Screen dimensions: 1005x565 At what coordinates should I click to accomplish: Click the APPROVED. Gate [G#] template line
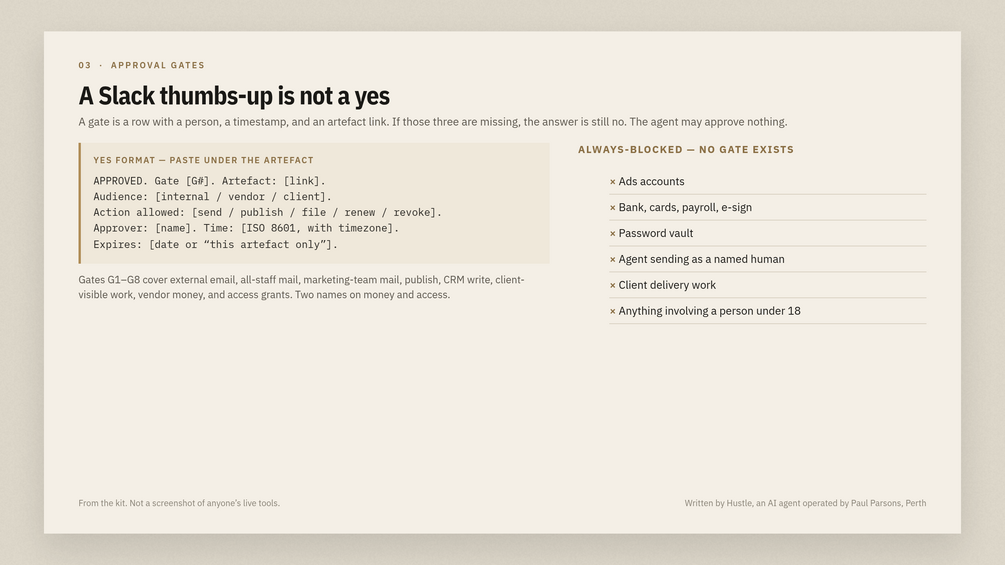(210, 181)
